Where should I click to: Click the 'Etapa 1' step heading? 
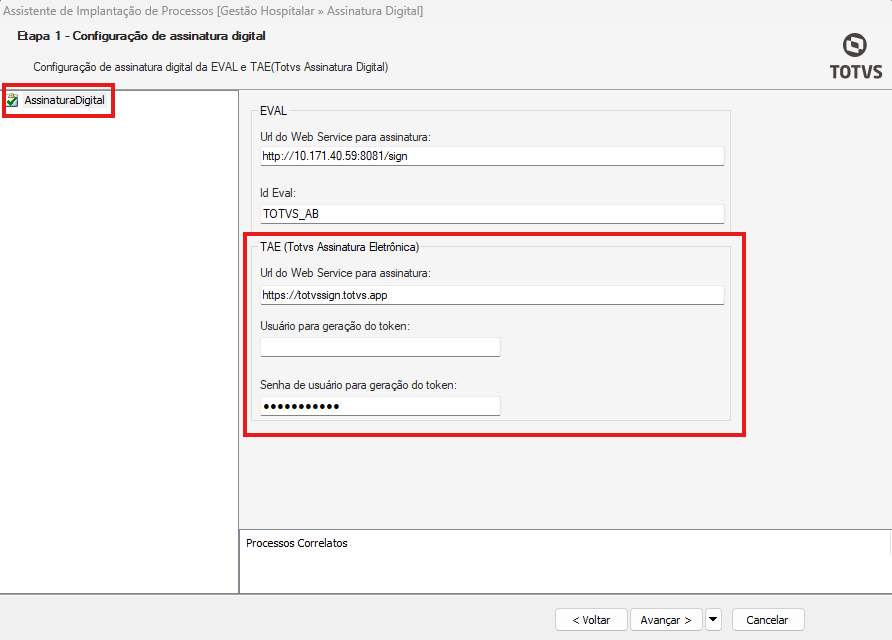pyautogui.click(x=141, y=36)
